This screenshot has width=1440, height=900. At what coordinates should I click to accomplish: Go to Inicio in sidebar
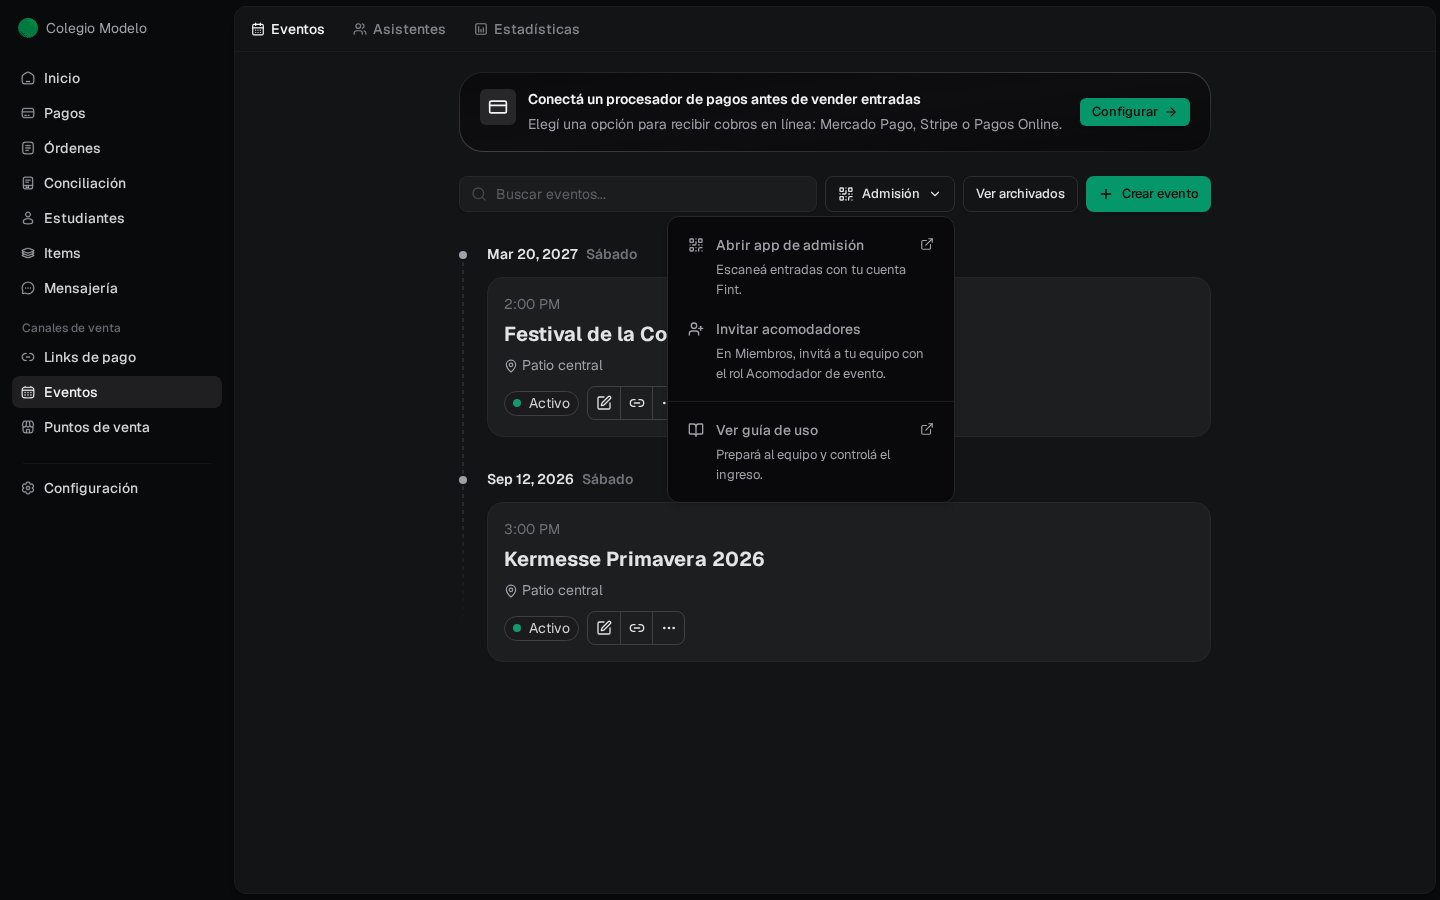click(117, 78)
